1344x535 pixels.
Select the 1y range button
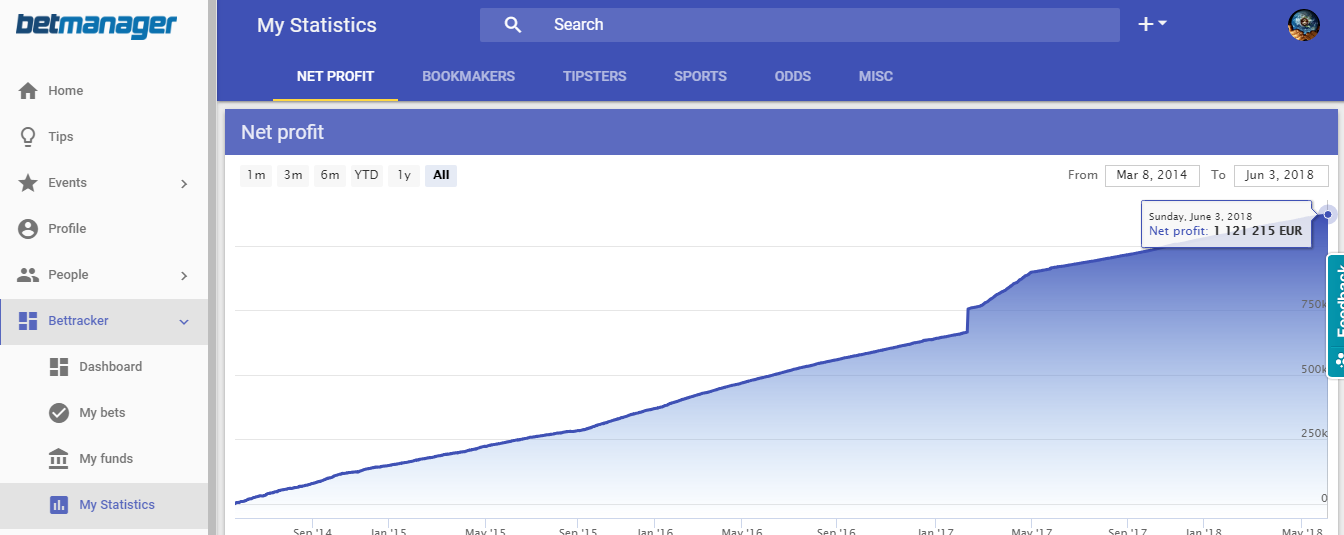[x=404, y=175]
